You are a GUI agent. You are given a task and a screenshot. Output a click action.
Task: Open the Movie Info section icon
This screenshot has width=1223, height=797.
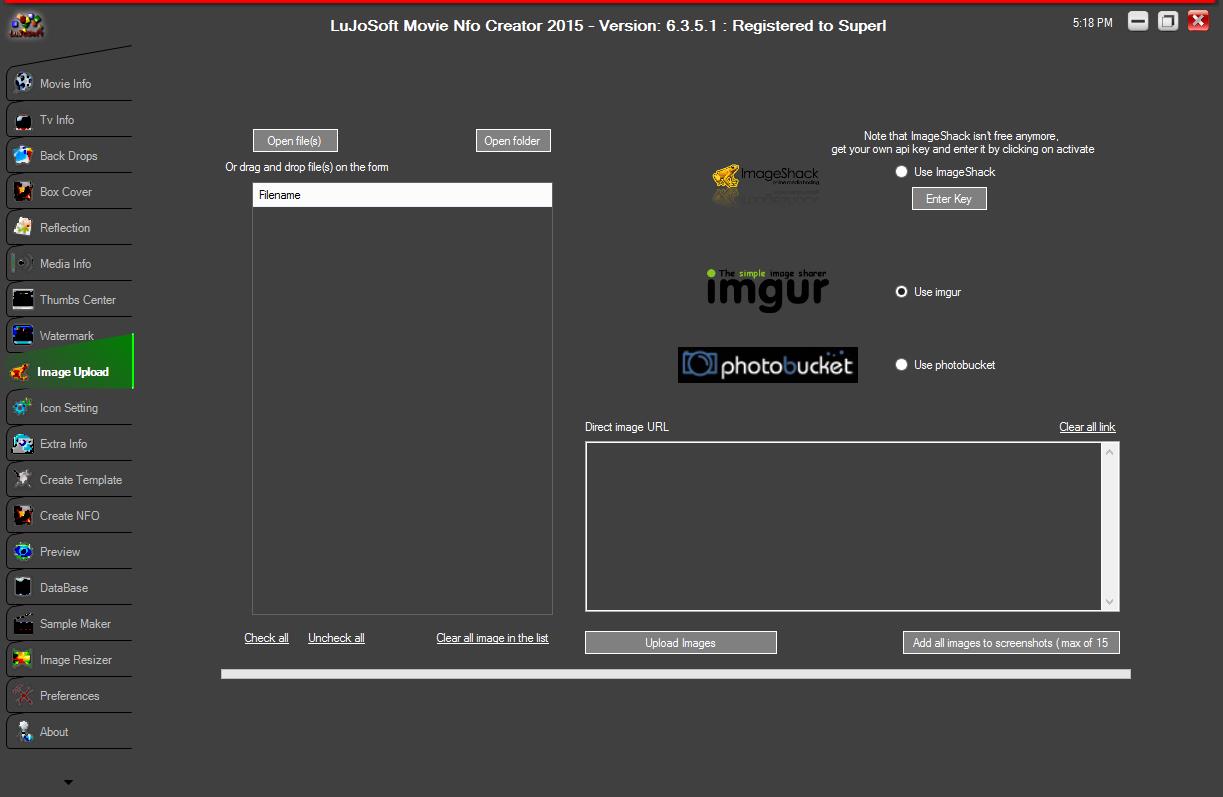tap(23, 84)
